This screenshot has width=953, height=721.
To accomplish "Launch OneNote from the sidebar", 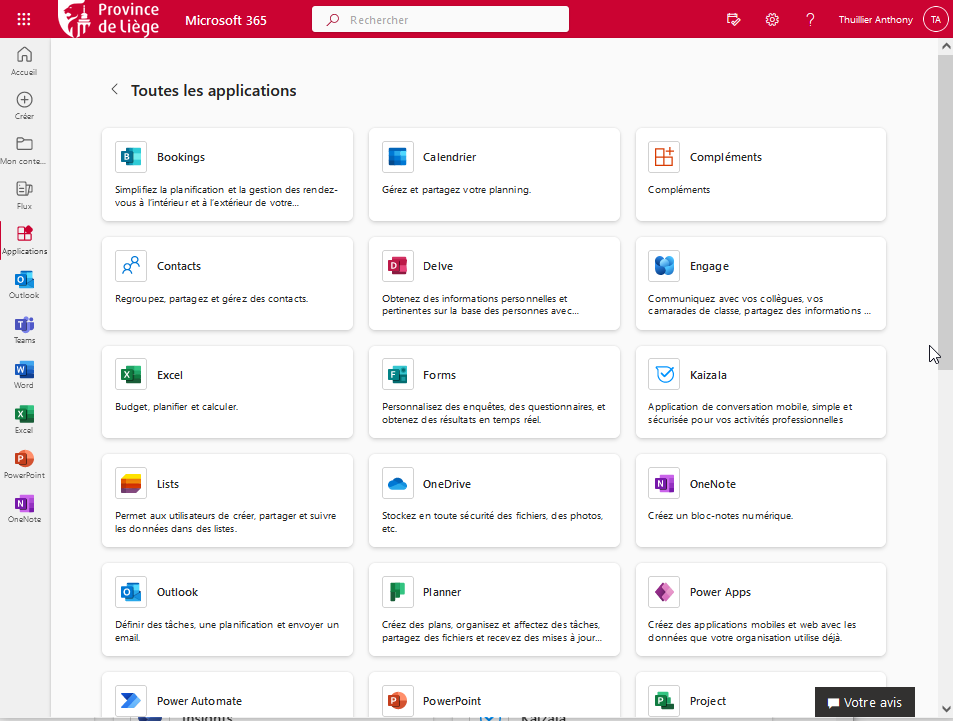I will tap(24, 509).
